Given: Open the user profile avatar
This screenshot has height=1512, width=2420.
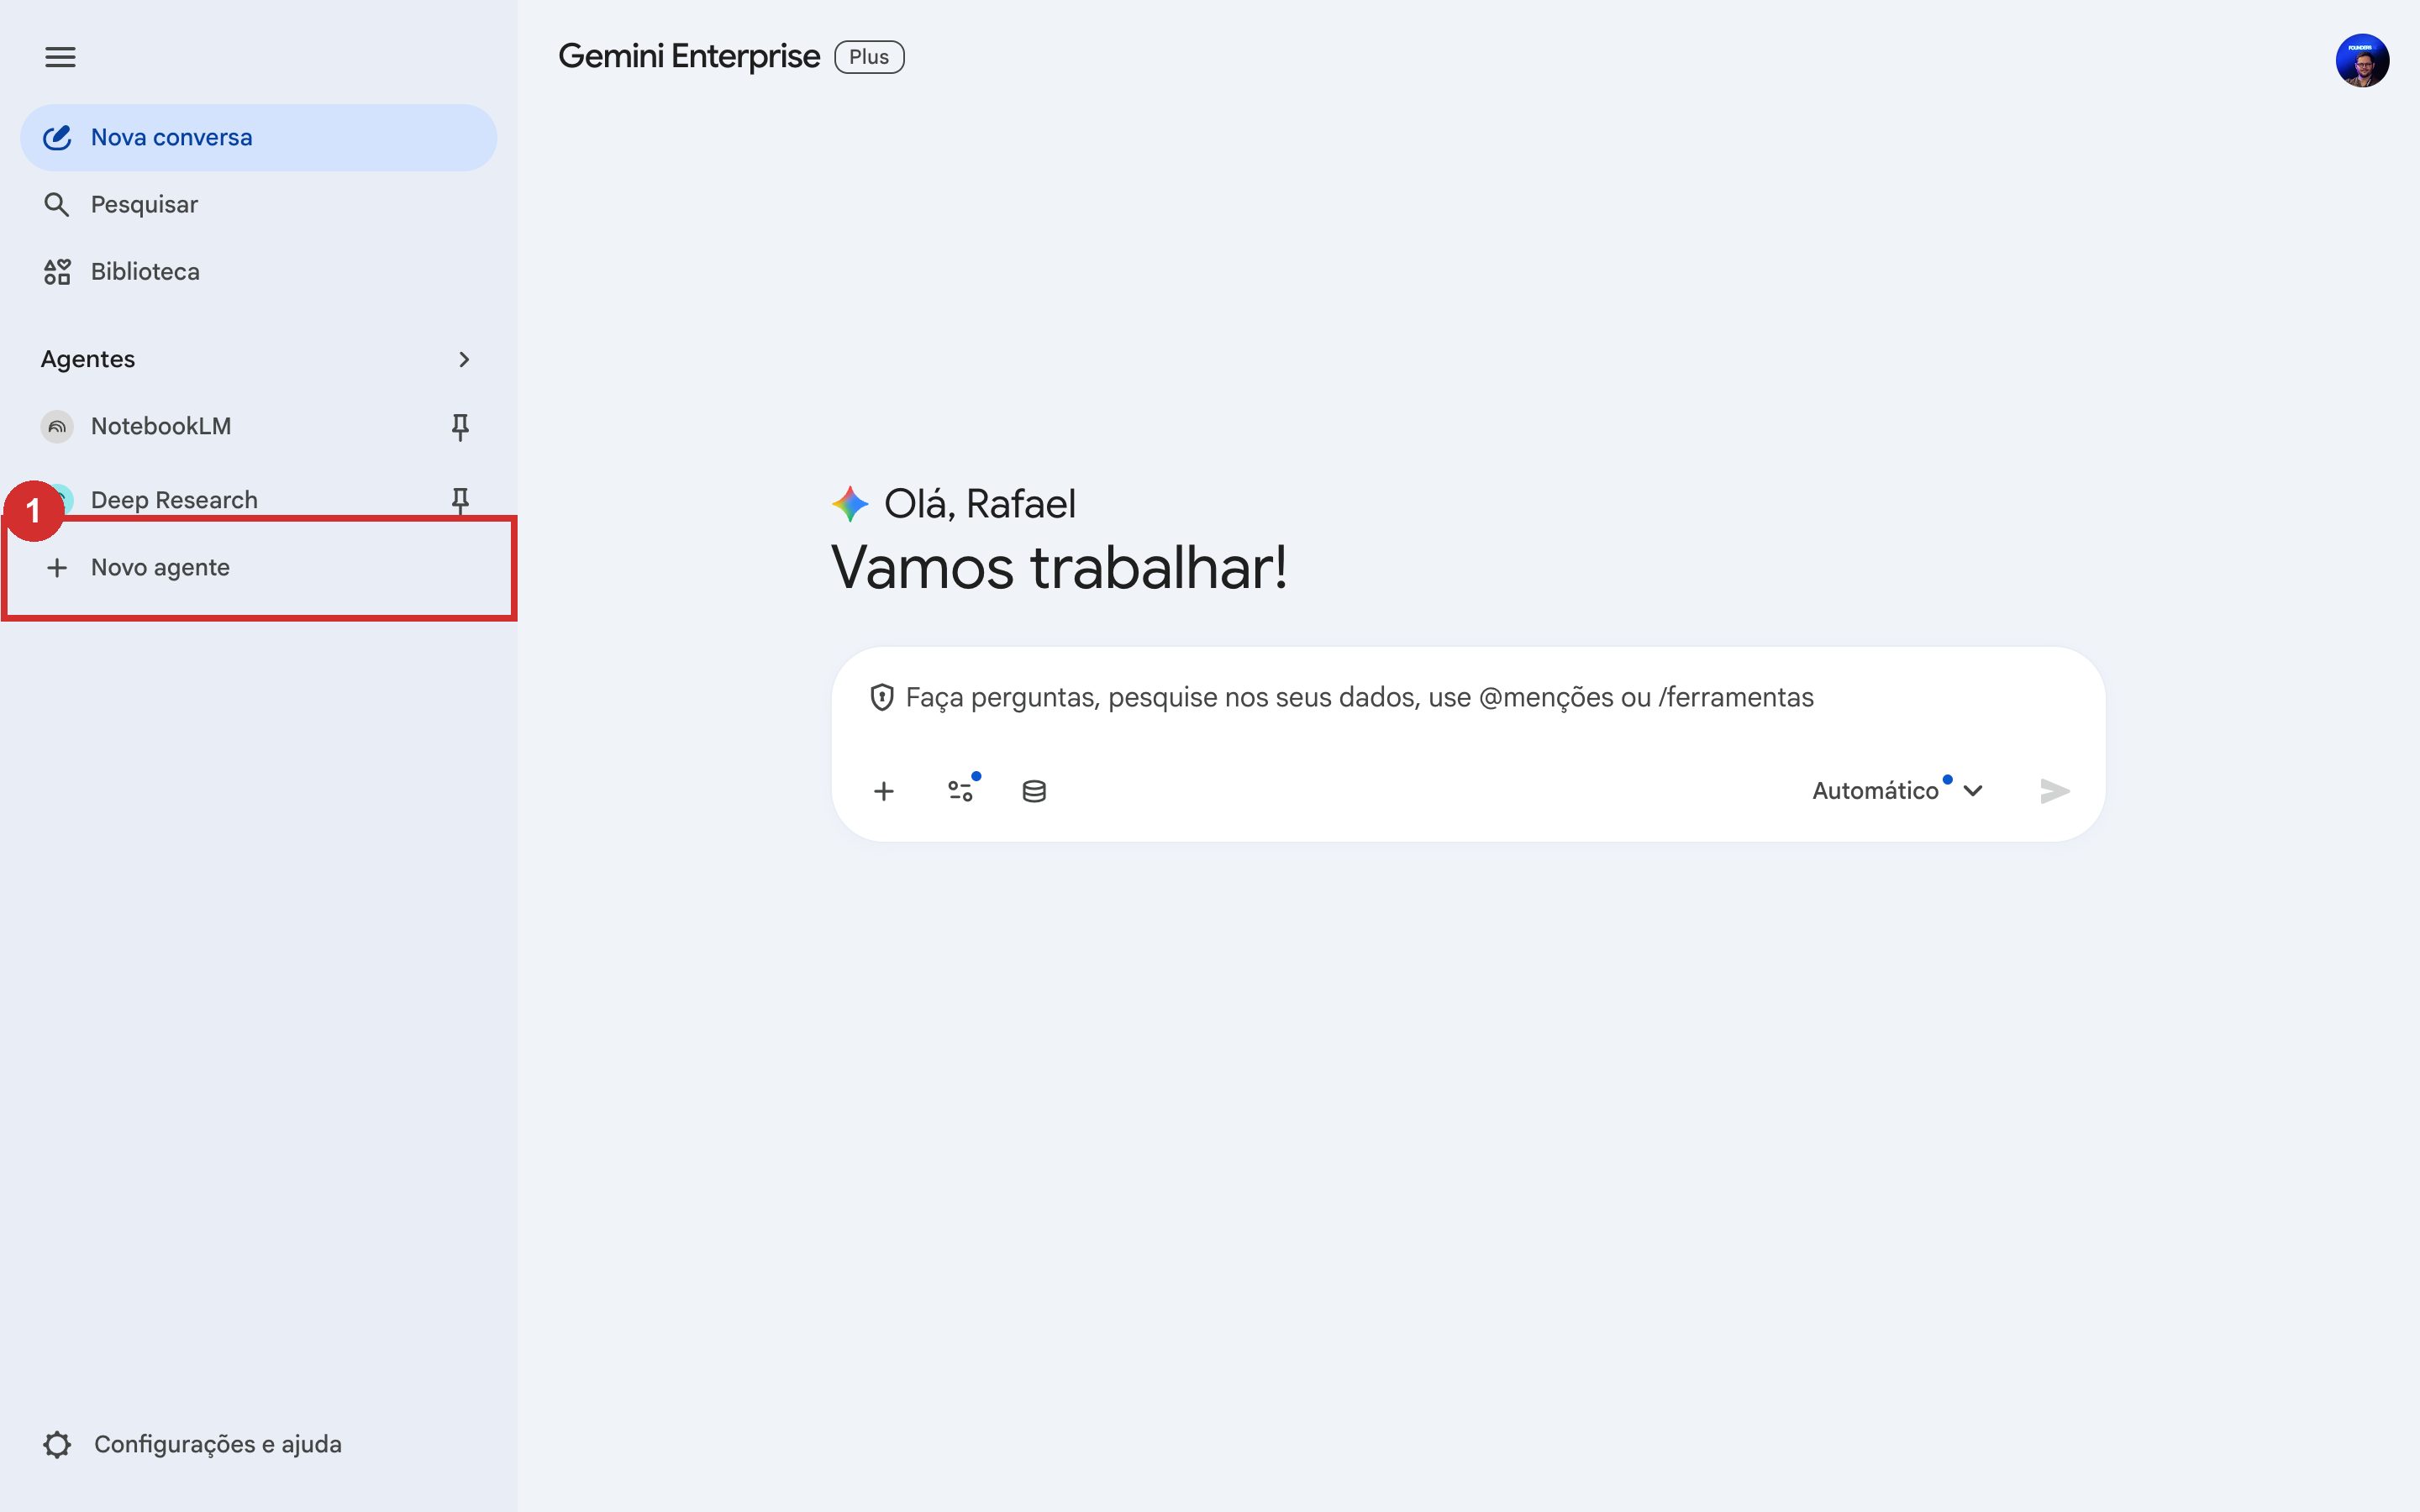Looking at the screenshot, I should coord(2362,60).
